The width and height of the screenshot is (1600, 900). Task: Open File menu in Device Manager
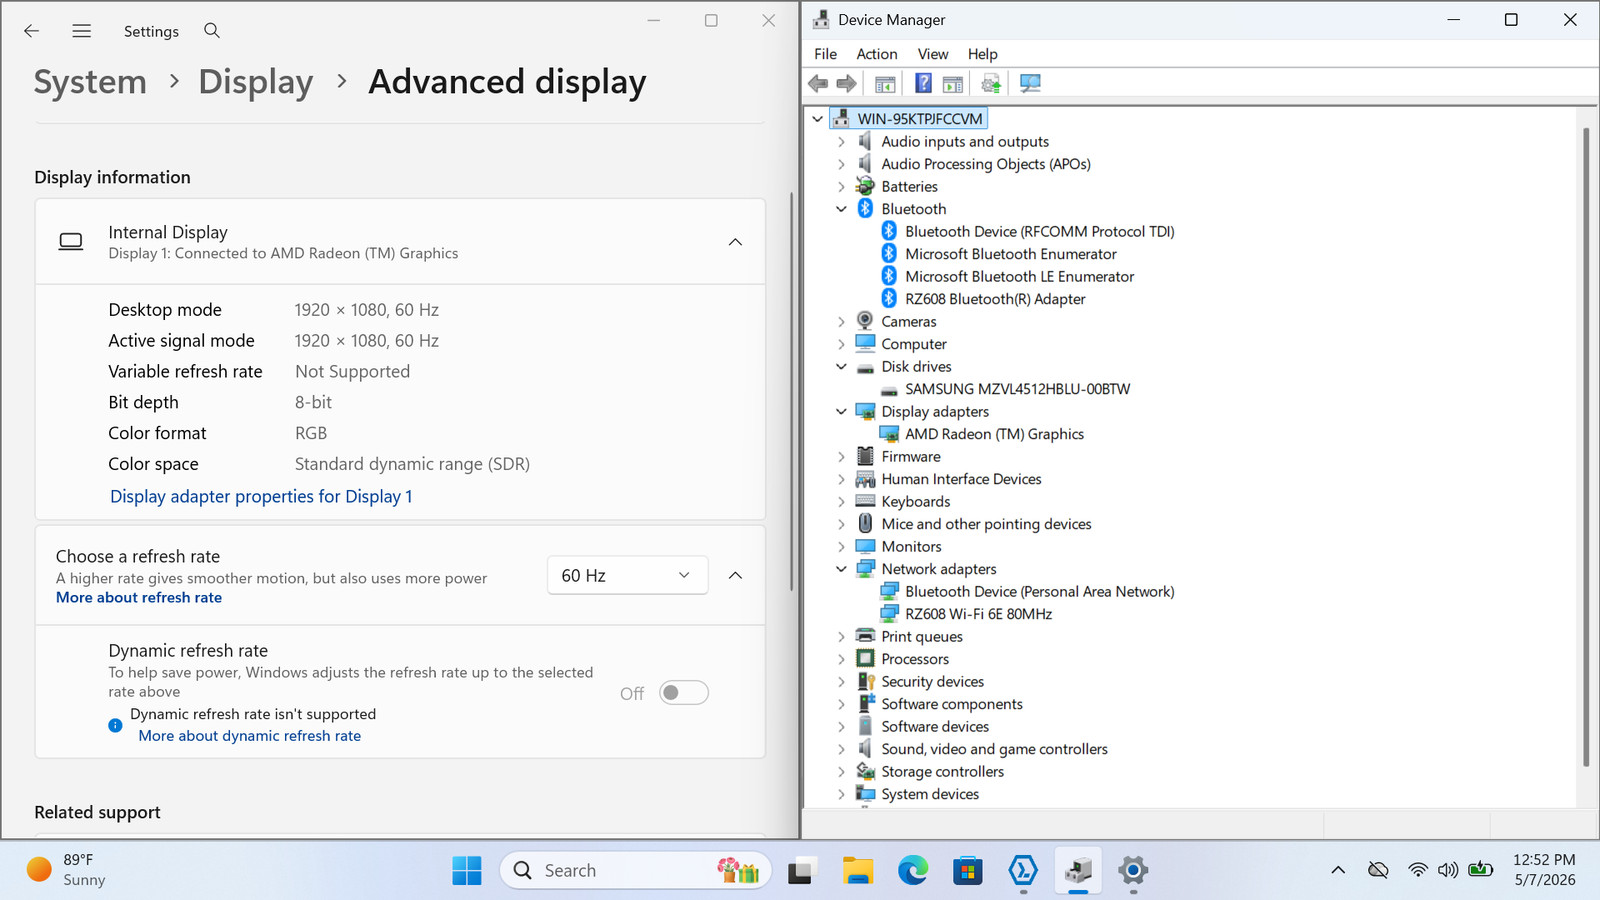click(826, 54)
